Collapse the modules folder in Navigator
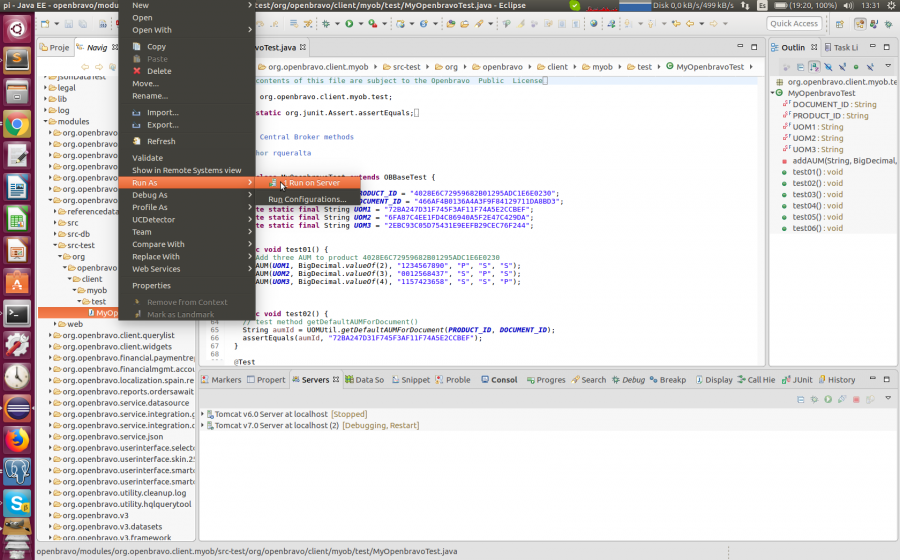900x560 pixels. pos(48,121)
